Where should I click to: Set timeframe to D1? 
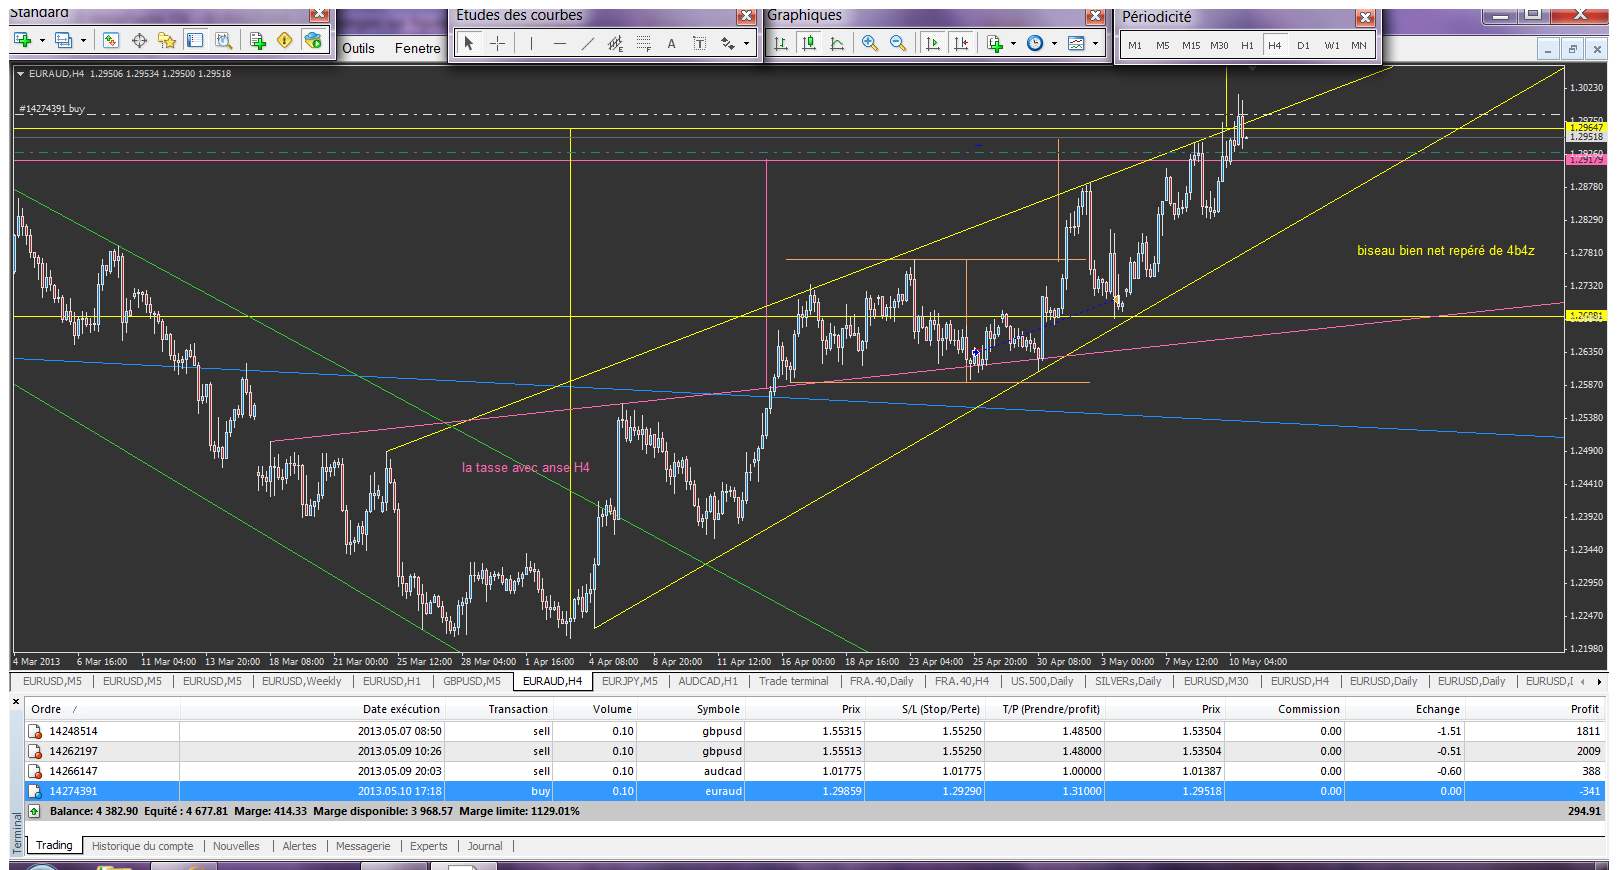coord(1303,45)
